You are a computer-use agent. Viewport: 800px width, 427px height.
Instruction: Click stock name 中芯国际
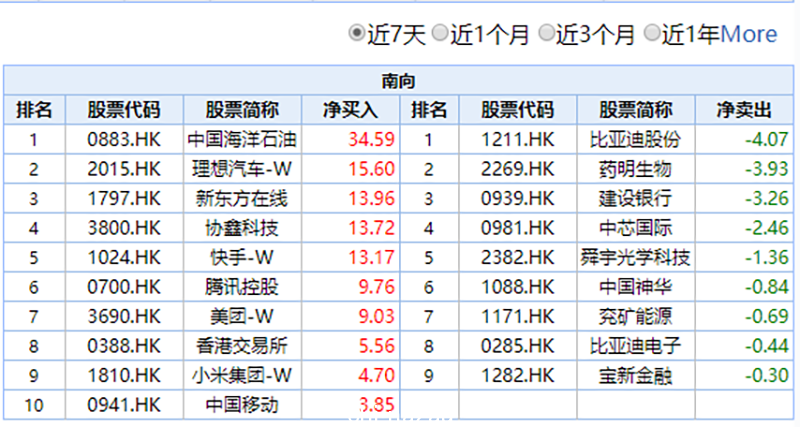tap(635, 228)
